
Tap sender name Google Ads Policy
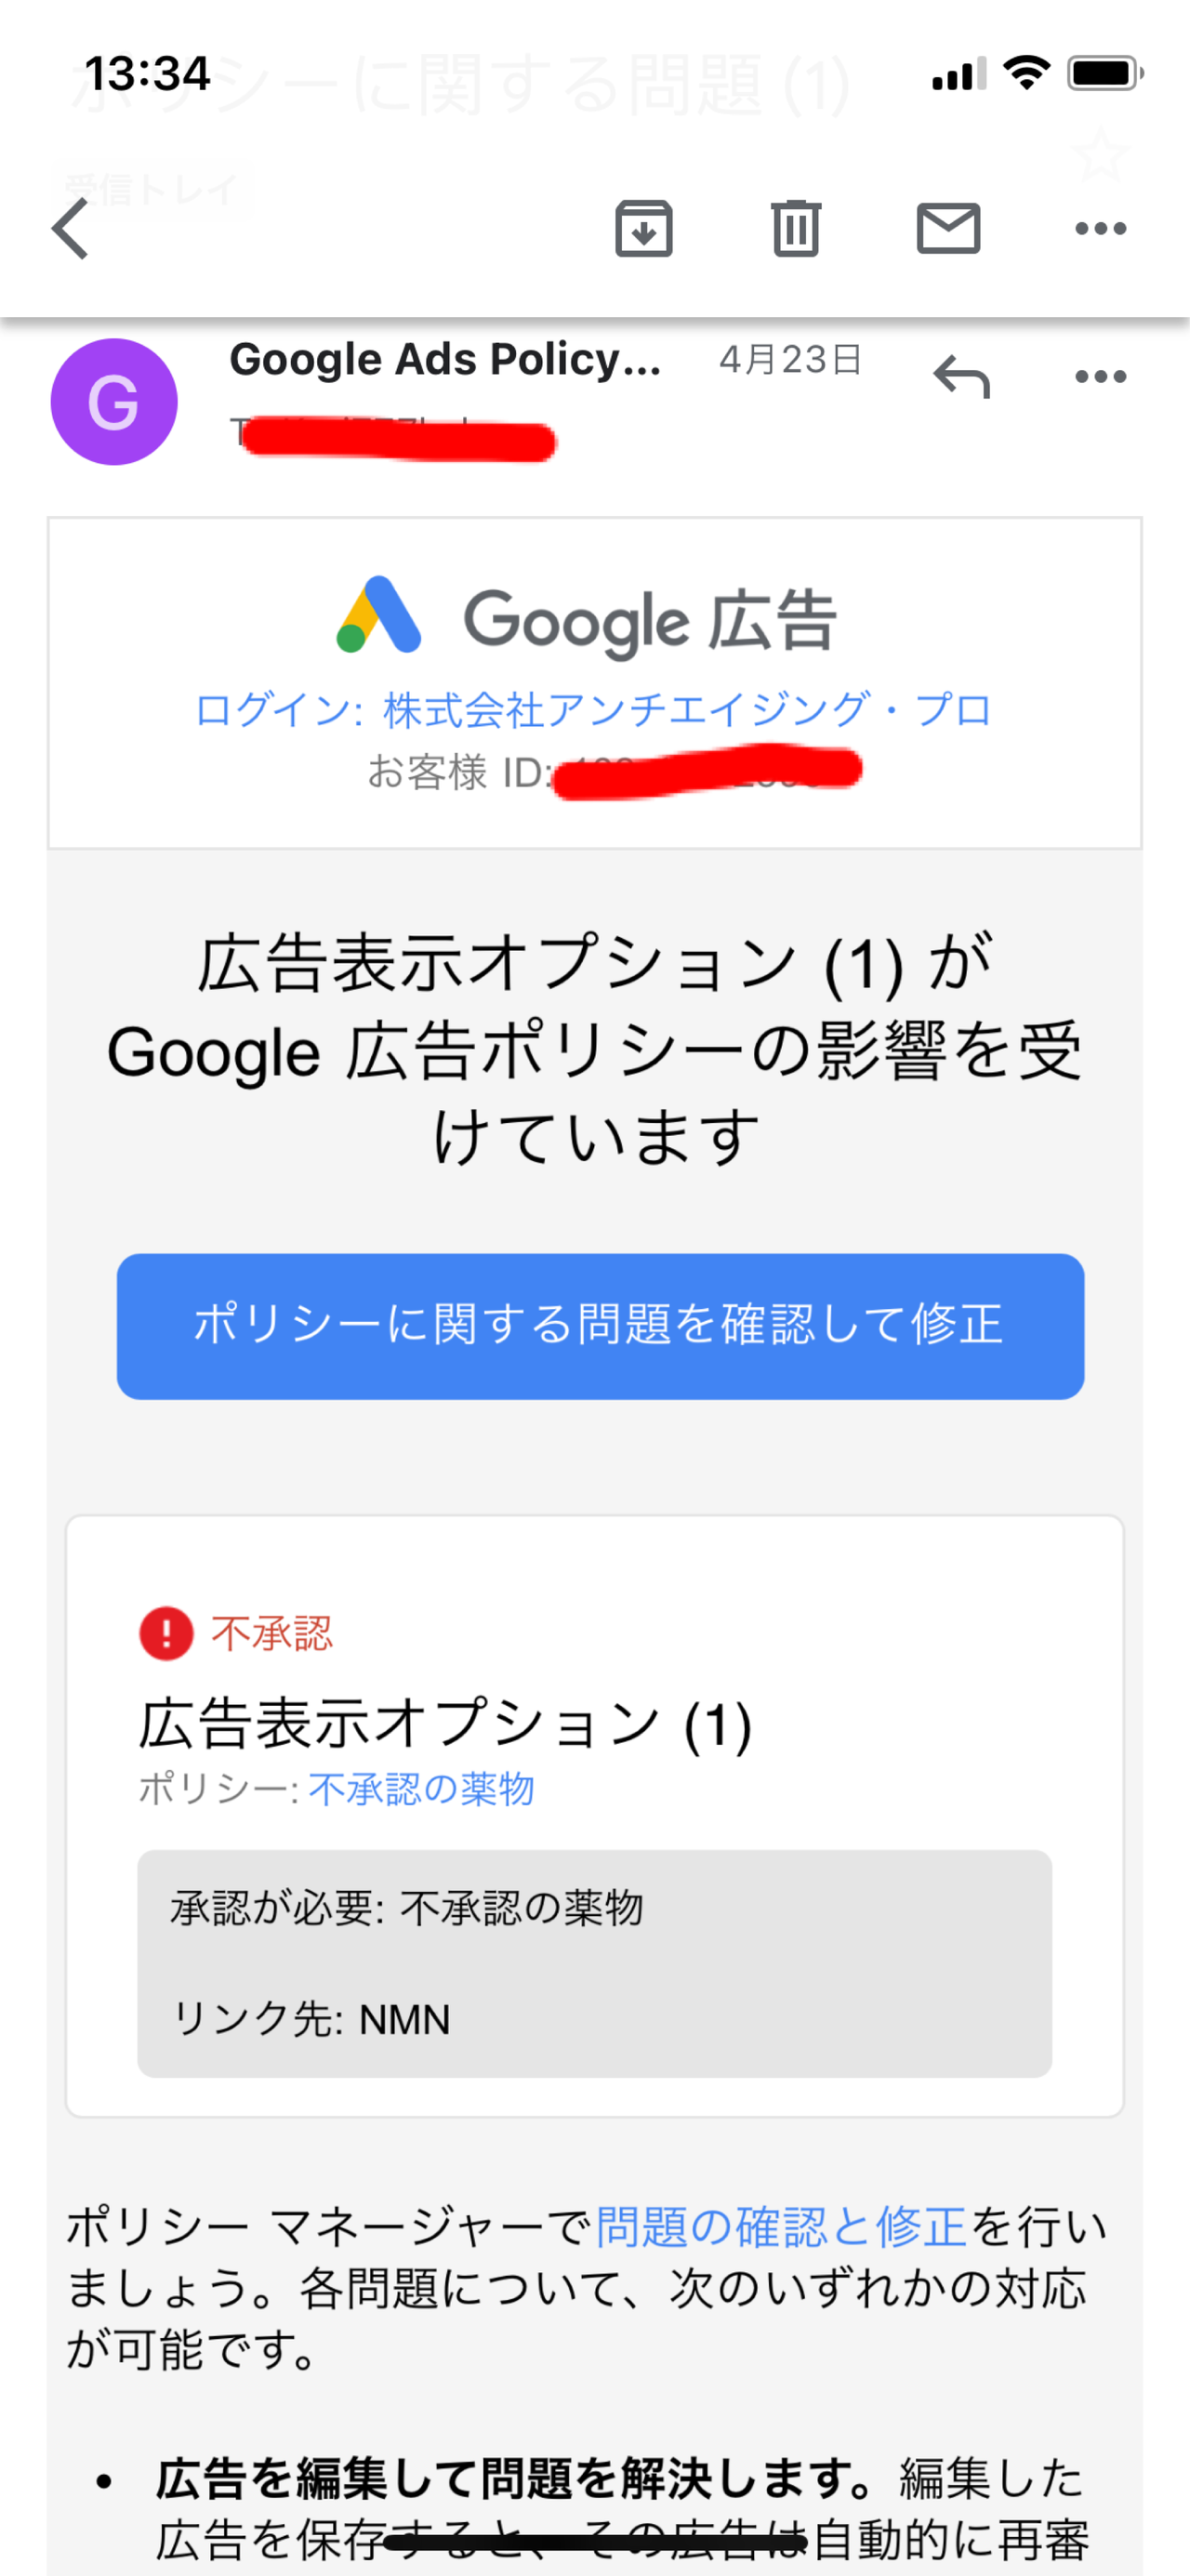(x=445, y=359)
